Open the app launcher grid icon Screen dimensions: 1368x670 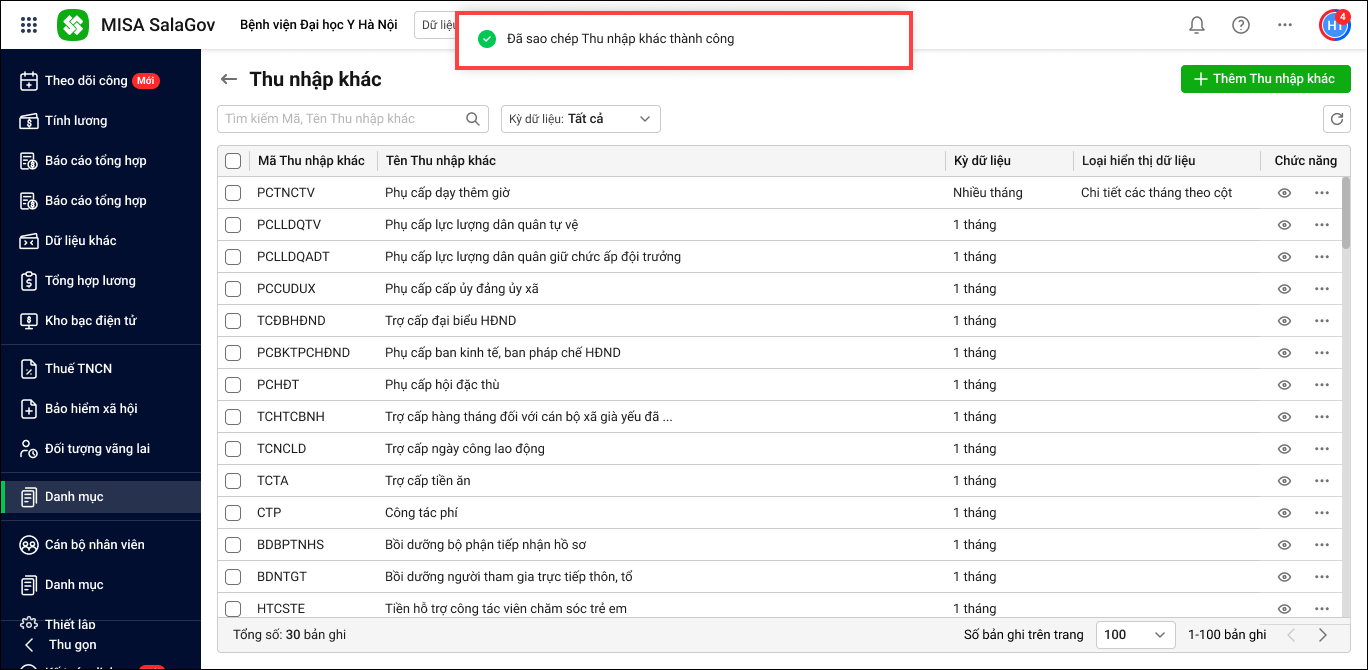pyautogui.click(x=29, y=25)
